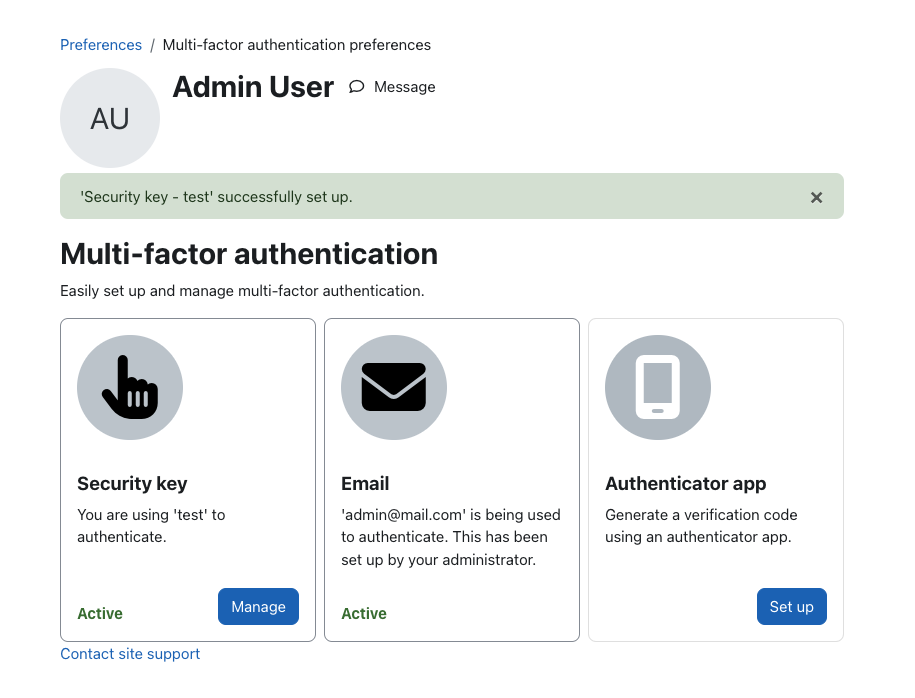Click the Multi-factor authentication heading
915x698 pixels.
[x=249, y=254]
